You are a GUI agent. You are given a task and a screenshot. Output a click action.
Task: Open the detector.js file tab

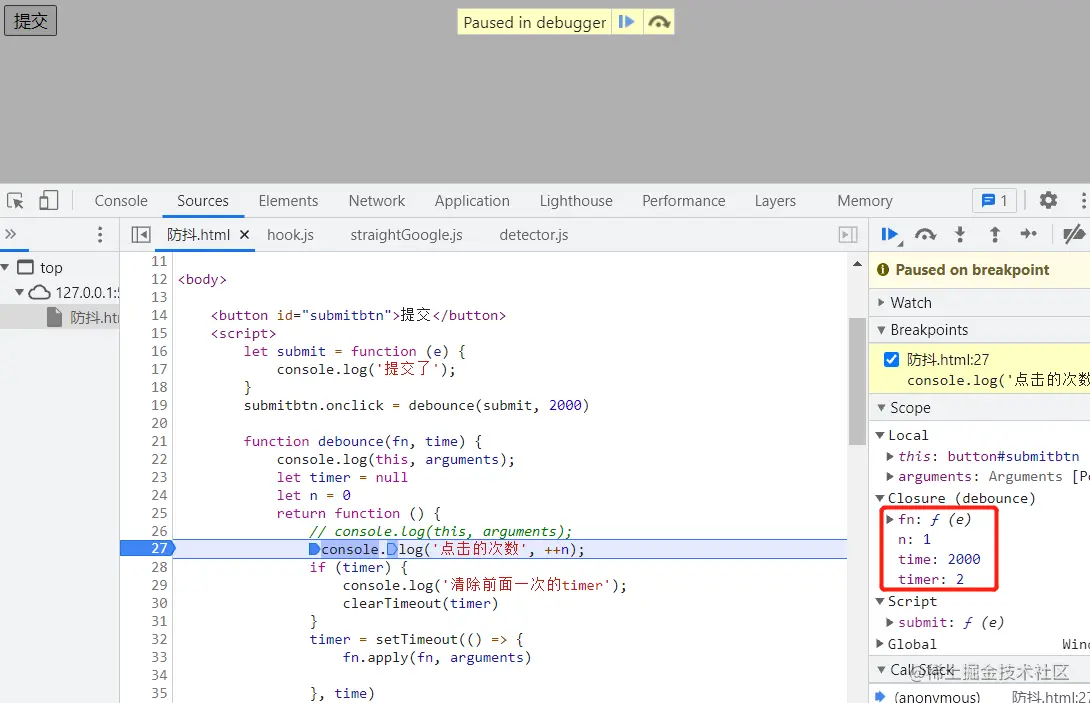(533, 235)
